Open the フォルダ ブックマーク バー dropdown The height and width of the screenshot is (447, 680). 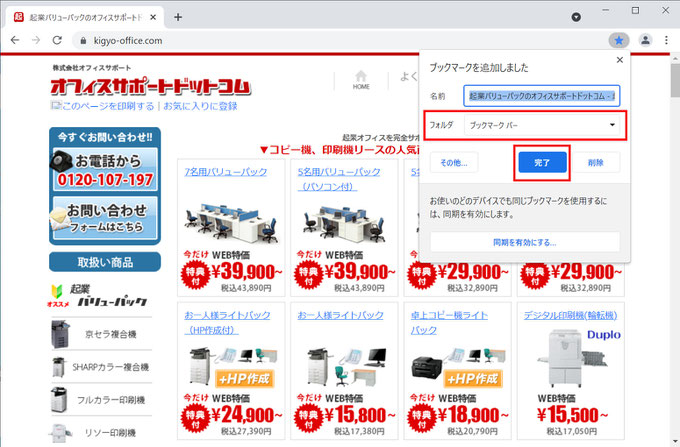pyautogui.click(x=542, y=125)
